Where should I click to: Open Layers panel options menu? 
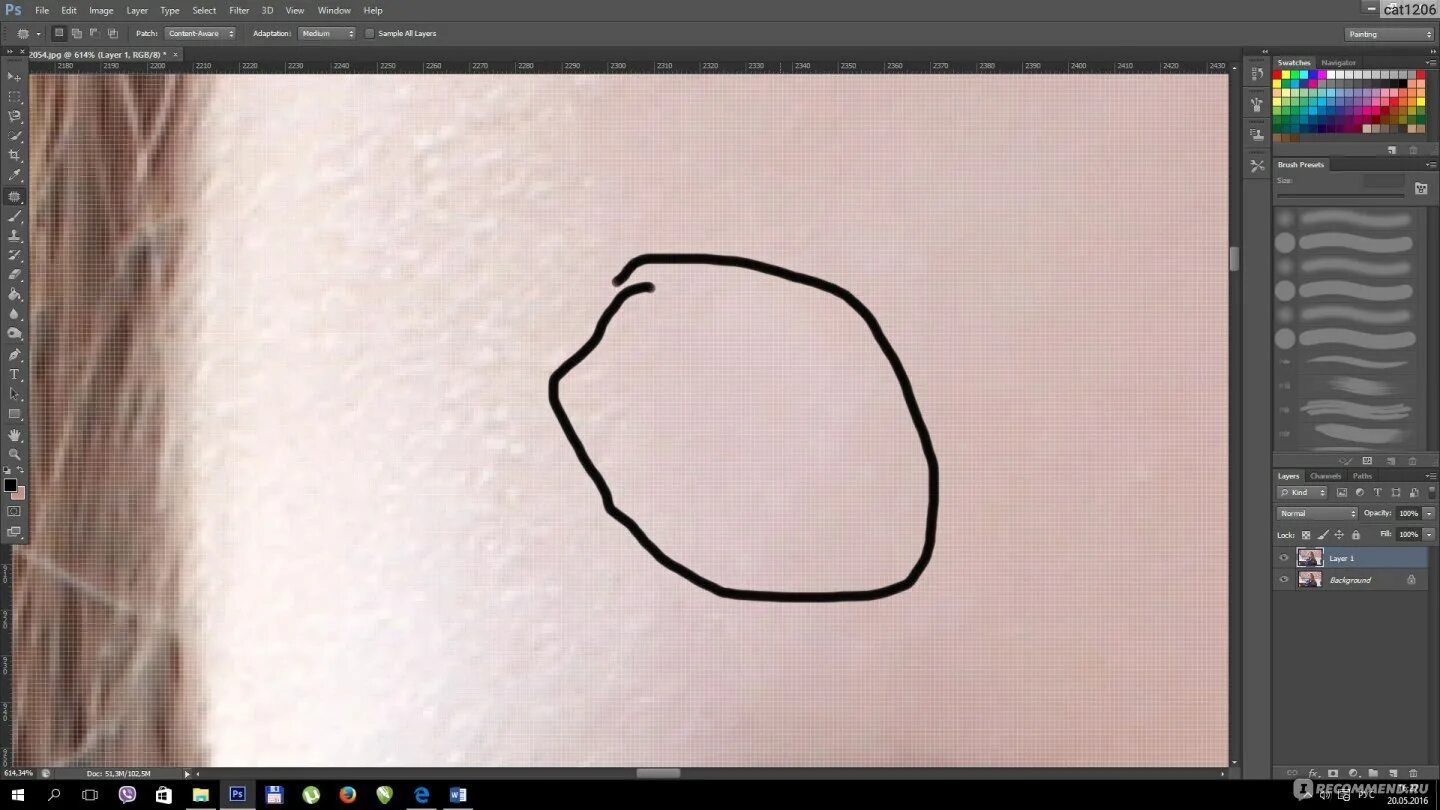tap(1430, 476)
